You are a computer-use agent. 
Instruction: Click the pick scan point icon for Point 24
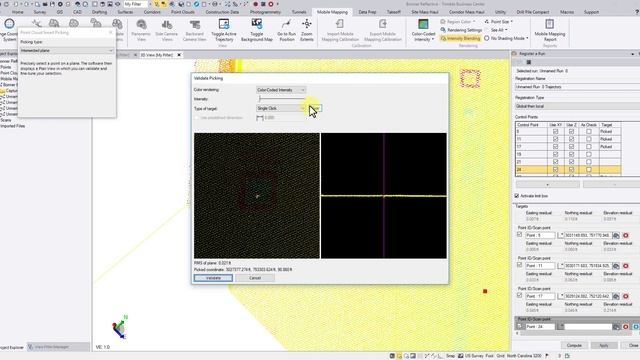[x=616, y=327]
